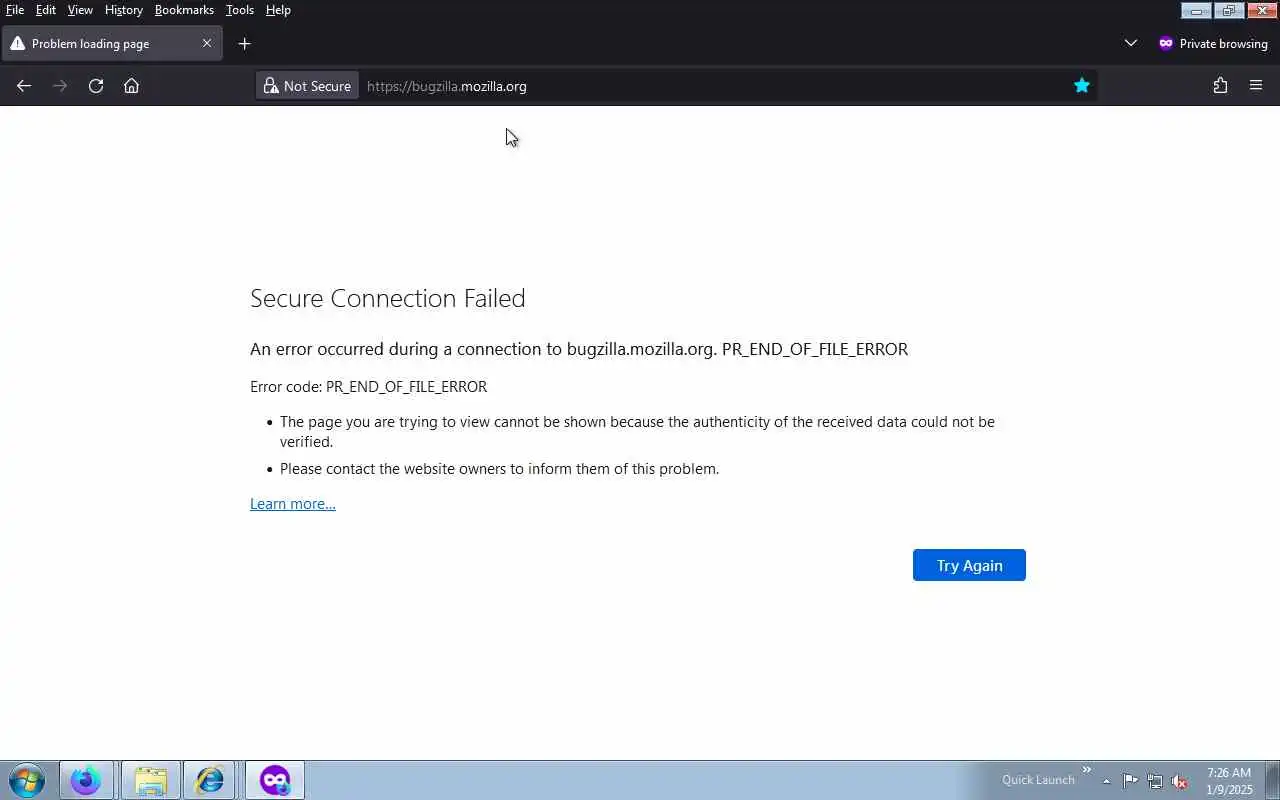Go to the home page icon
This screenshot has height=800, width=1280.
pyautogui.click(x=131, y=86)
